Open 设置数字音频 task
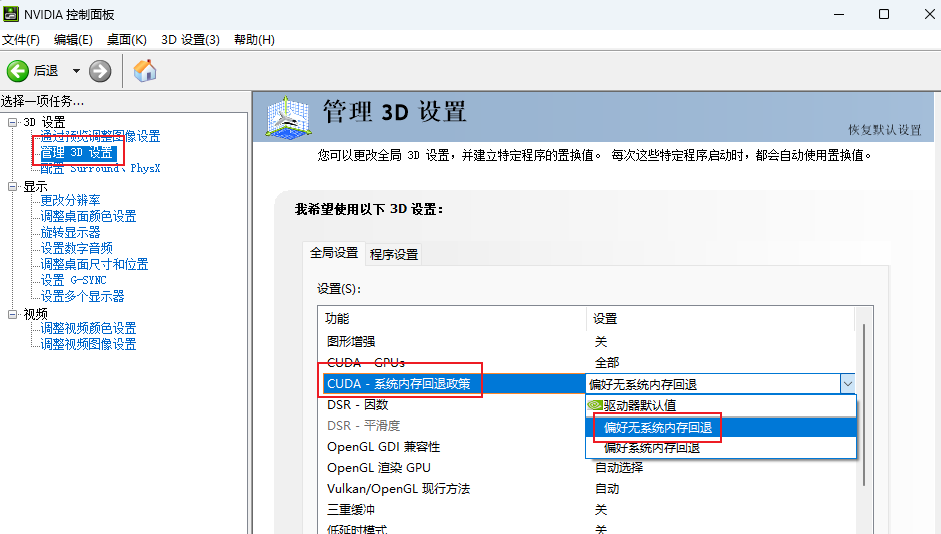This screenshot has height=534, width=941. 76,248
